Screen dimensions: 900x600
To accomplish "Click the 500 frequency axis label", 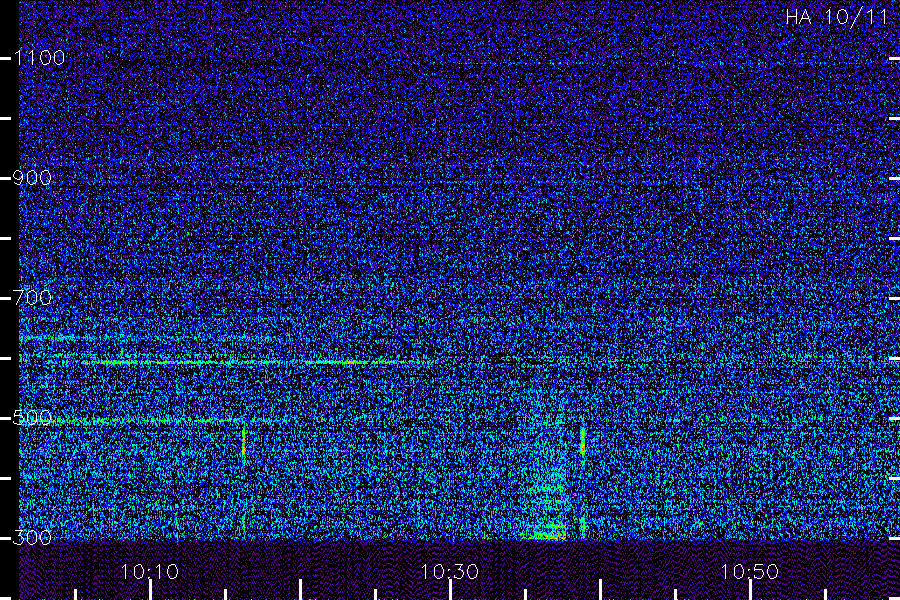I will point(32,417).
